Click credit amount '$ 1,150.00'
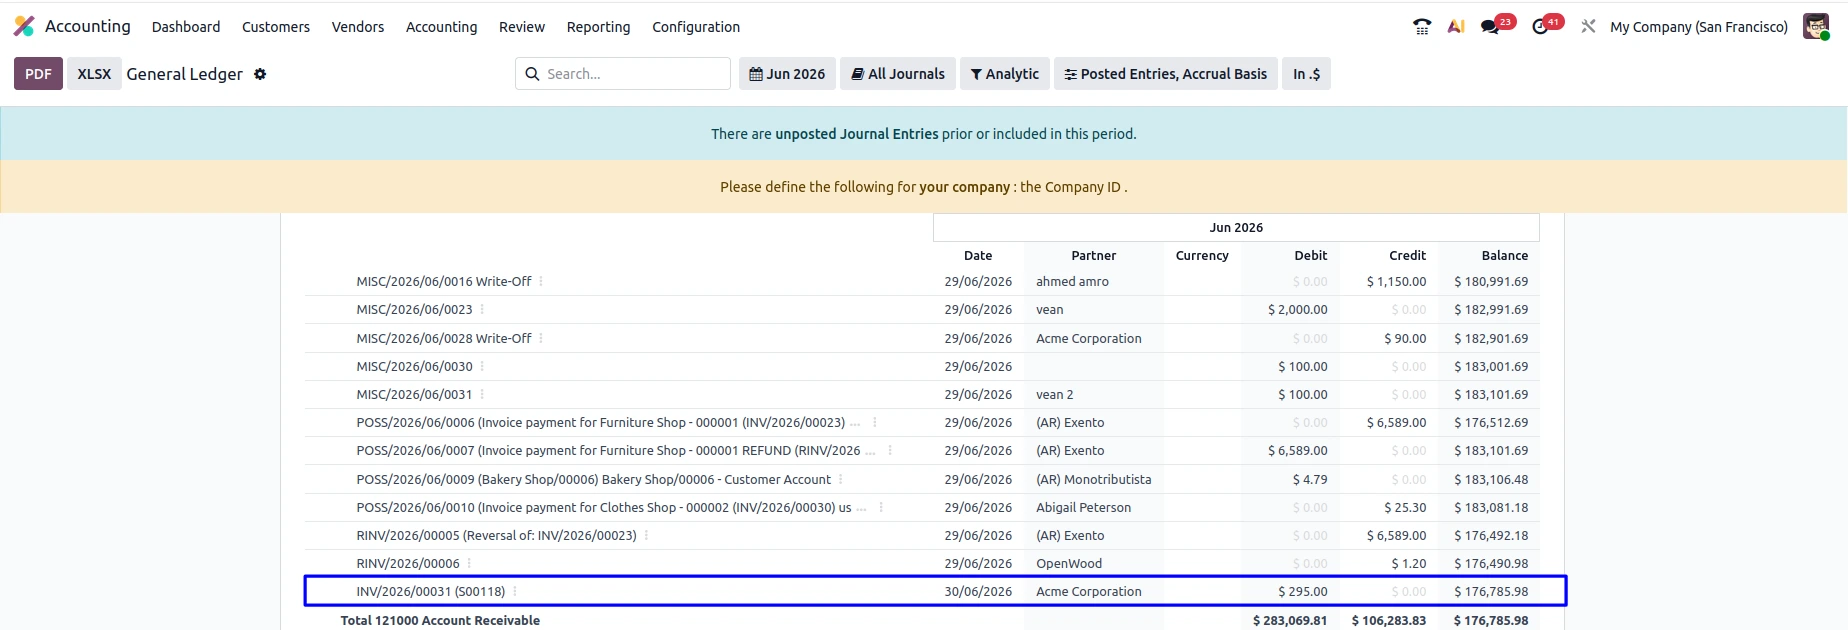The width and height of the screenshot is (1848, 630). [x=1397, y=282]
